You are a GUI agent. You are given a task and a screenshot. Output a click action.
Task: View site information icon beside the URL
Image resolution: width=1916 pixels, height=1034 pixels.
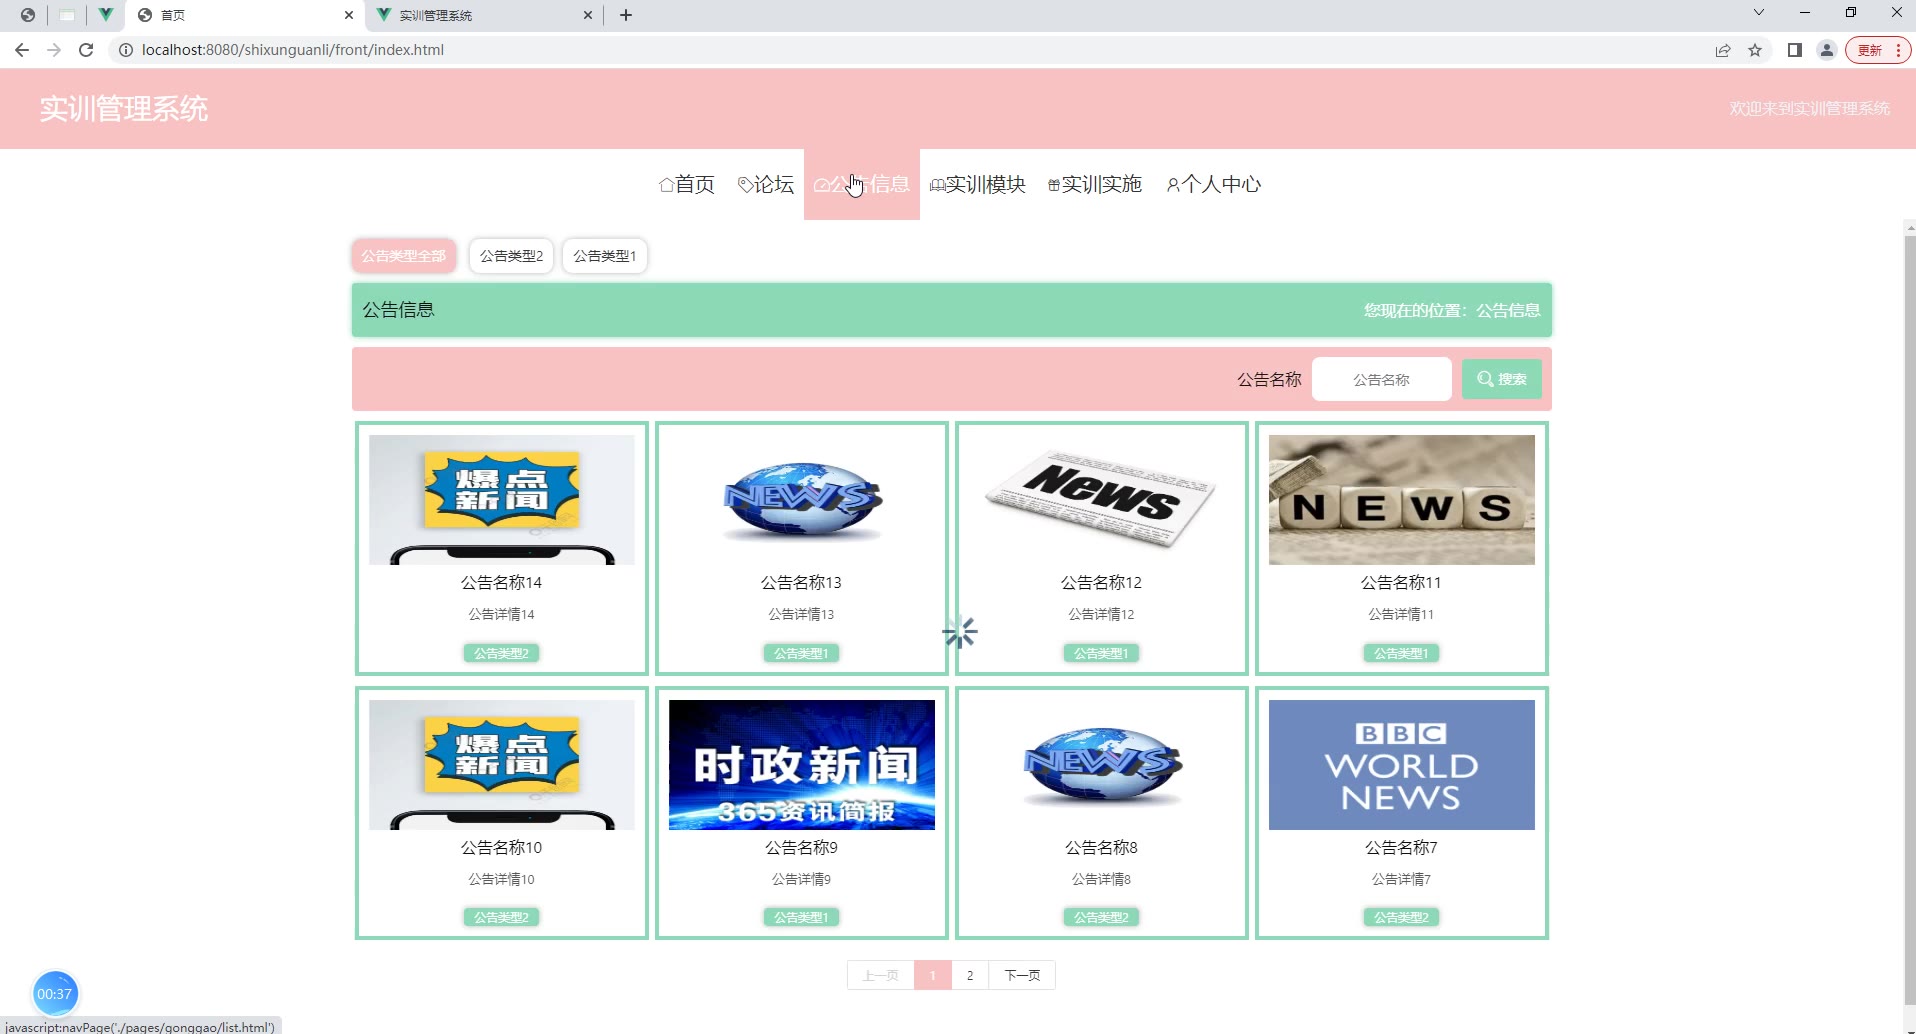click(126, 50)
